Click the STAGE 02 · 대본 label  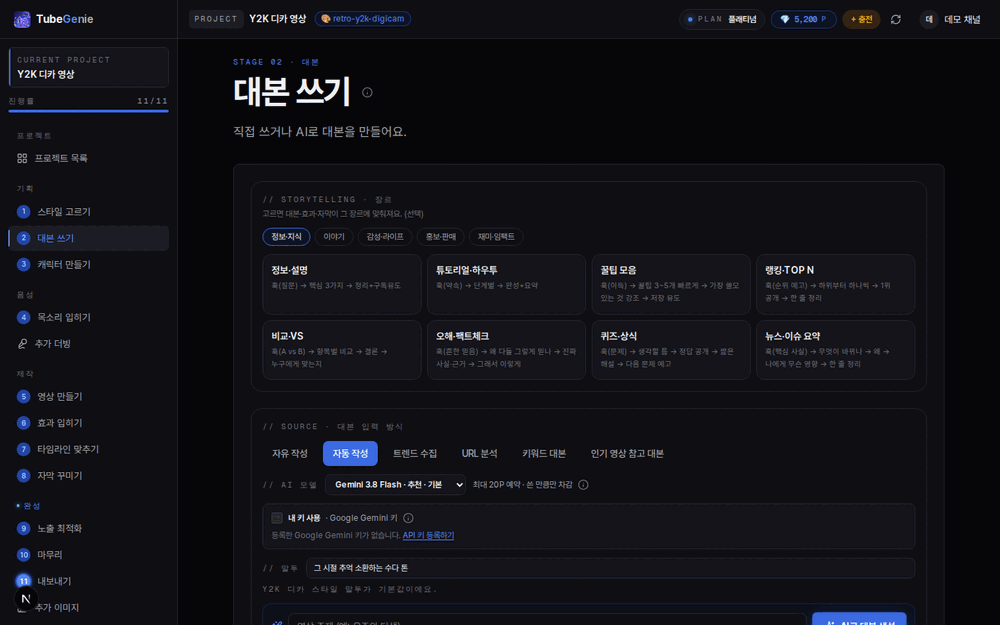tap(276, 62)
